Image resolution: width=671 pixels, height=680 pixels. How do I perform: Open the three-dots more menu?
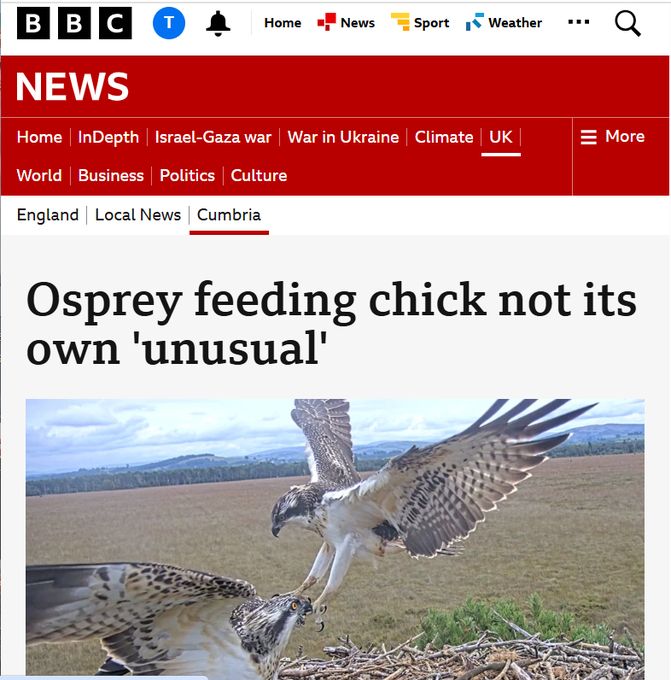[x=579, y=22]
